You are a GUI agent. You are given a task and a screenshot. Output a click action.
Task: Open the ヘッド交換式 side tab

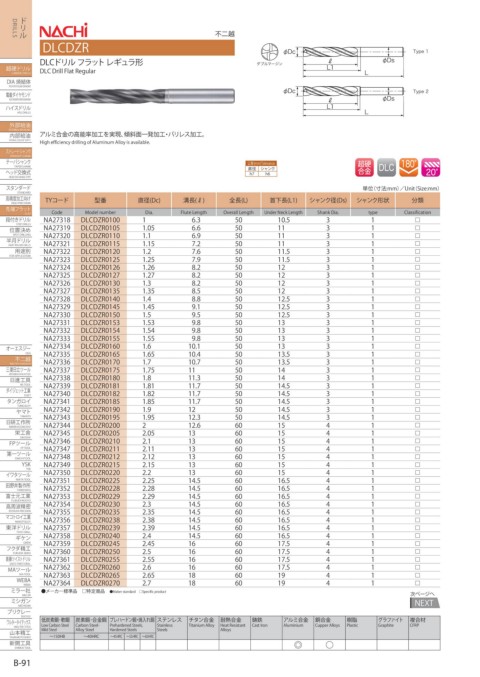click(x=16, y=174)
